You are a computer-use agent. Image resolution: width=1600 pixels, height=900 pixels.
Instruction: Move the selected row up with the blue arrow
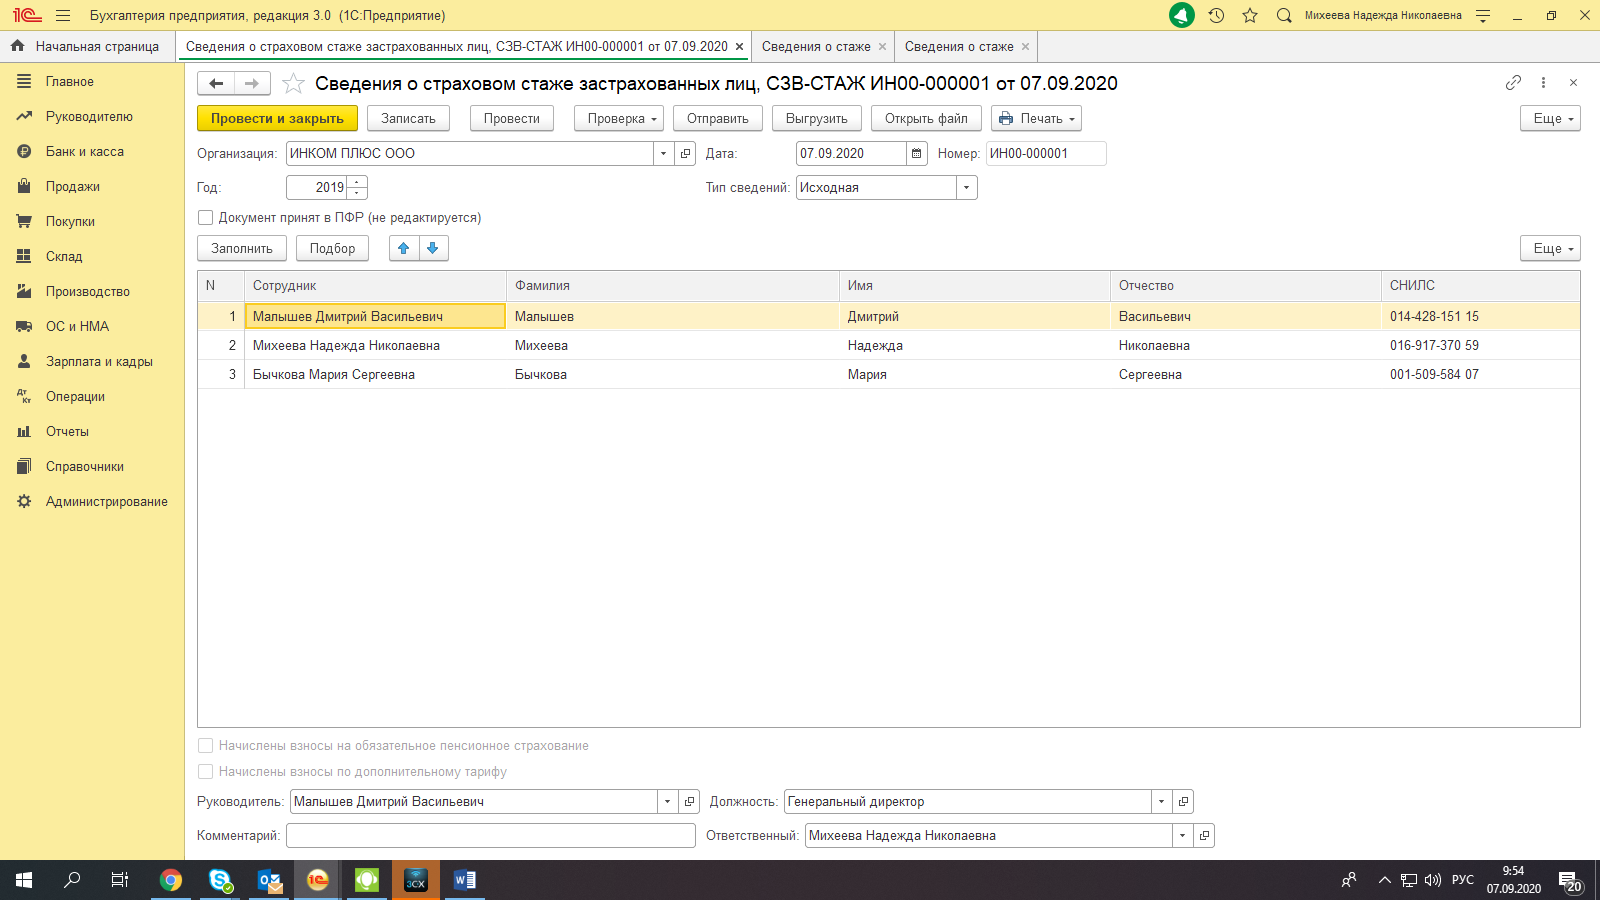pos(404,248)
